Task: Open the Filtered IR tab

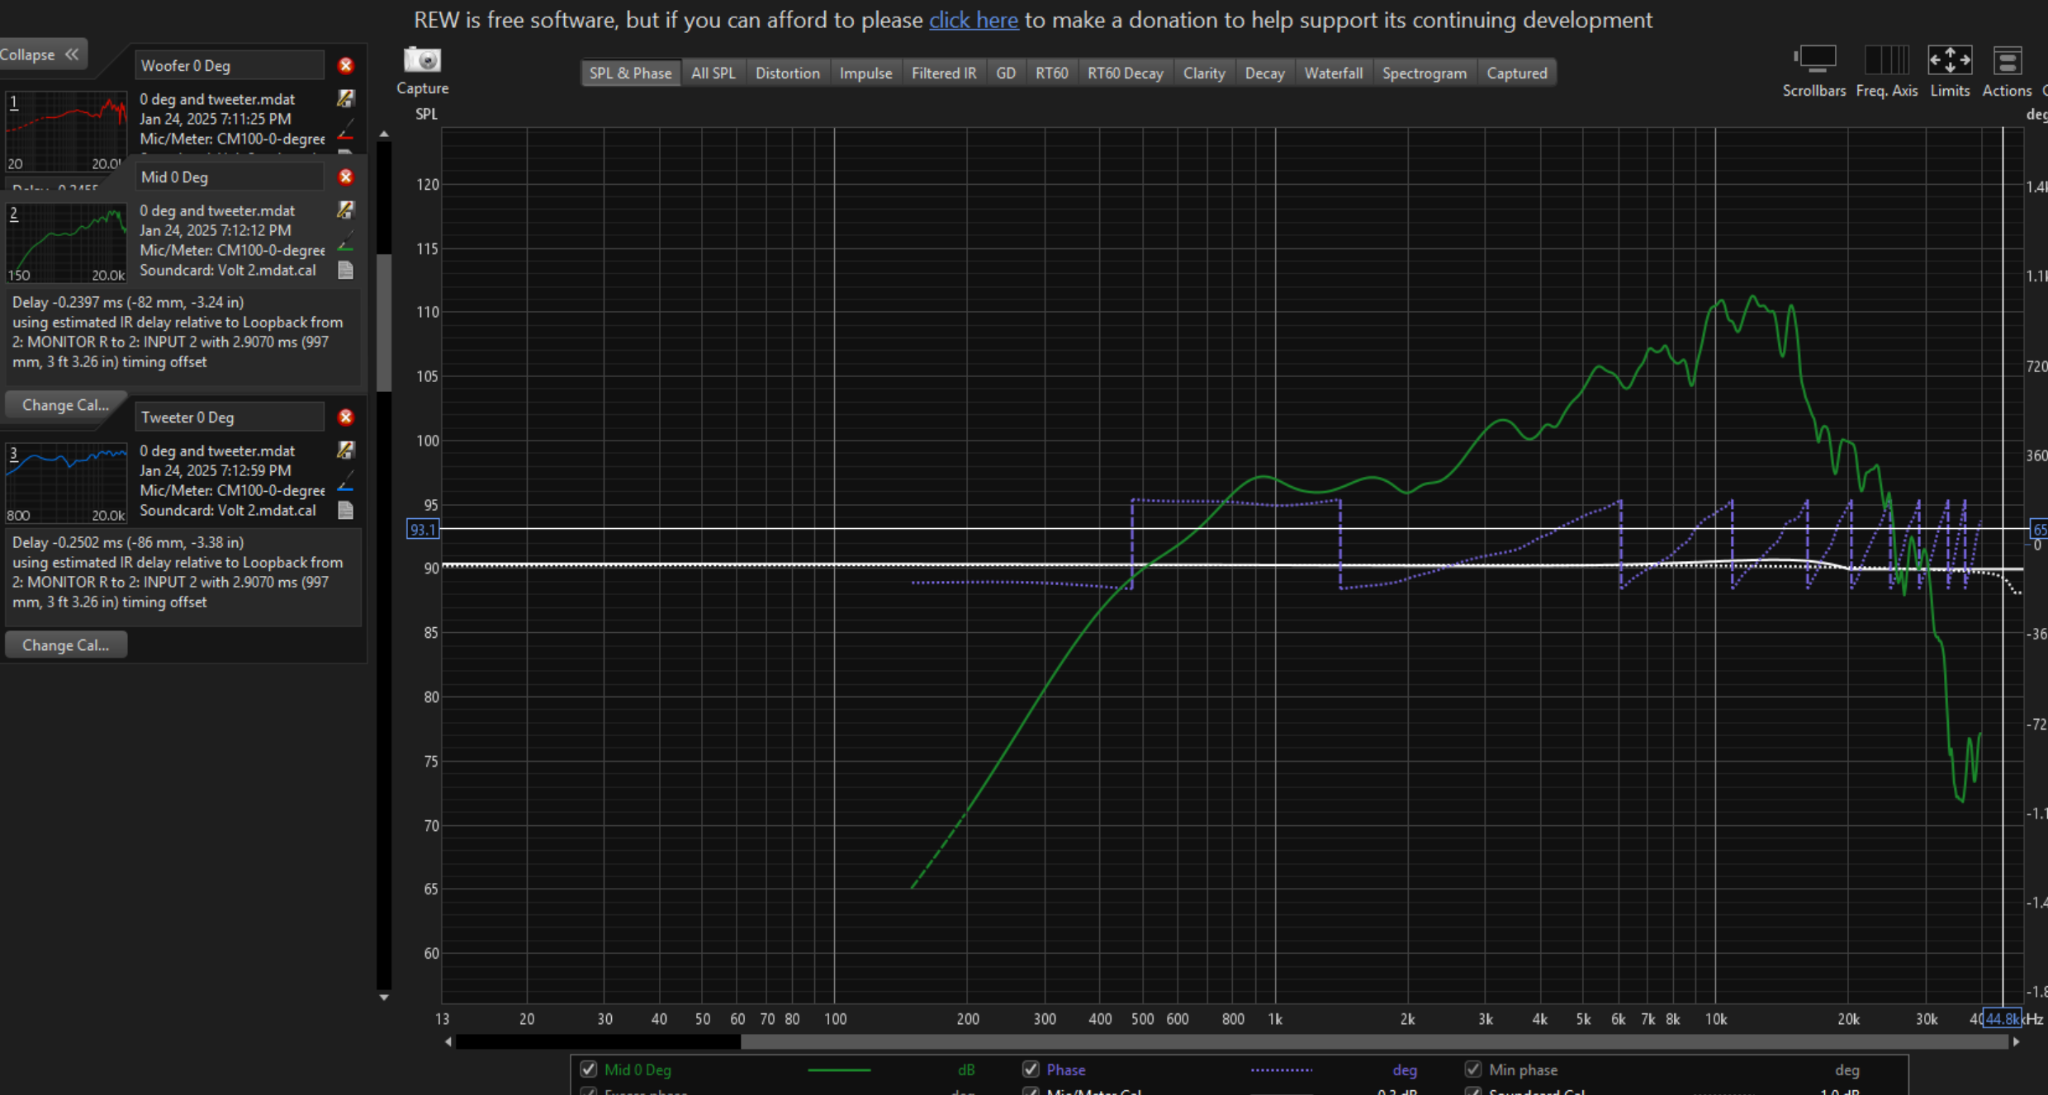Action: (943, 73)
